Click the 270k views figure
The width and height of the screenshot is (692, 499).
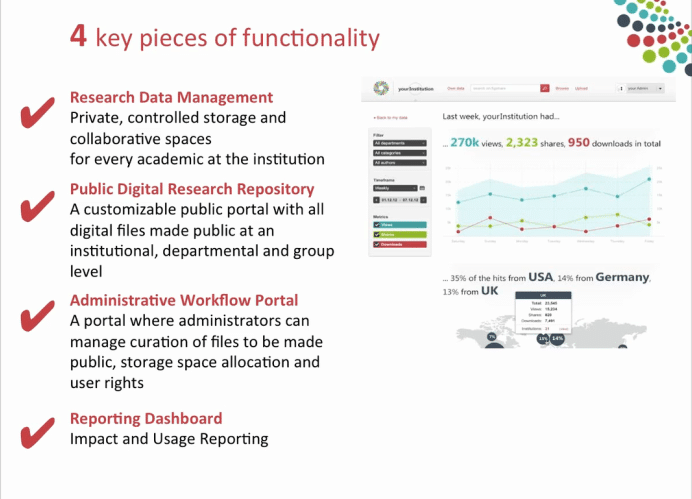pos(464,142)
